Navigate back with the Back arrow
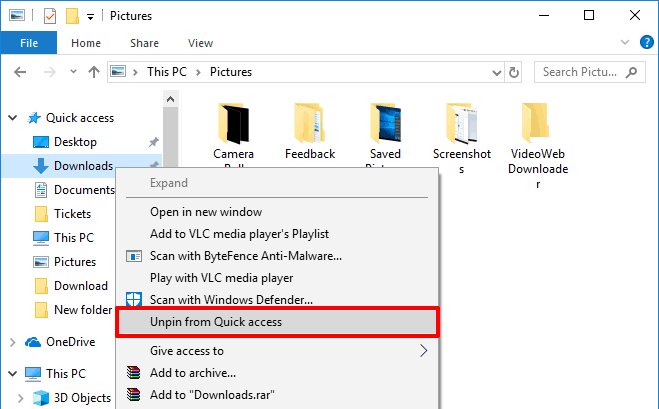 (x=22, y=72)
